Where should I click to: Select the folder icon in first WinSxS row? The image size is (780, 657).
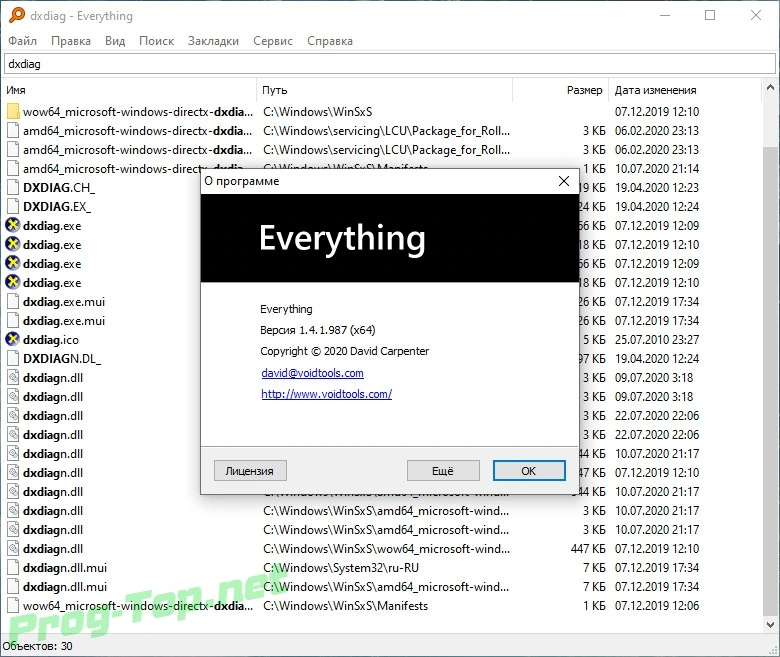point(13,111)
